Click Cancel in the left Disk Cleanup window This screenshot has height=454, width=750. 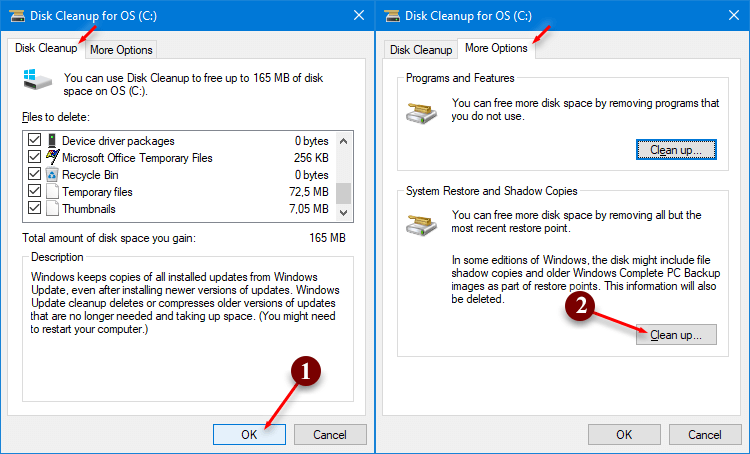pyautogui.click(x=330, y=434)
